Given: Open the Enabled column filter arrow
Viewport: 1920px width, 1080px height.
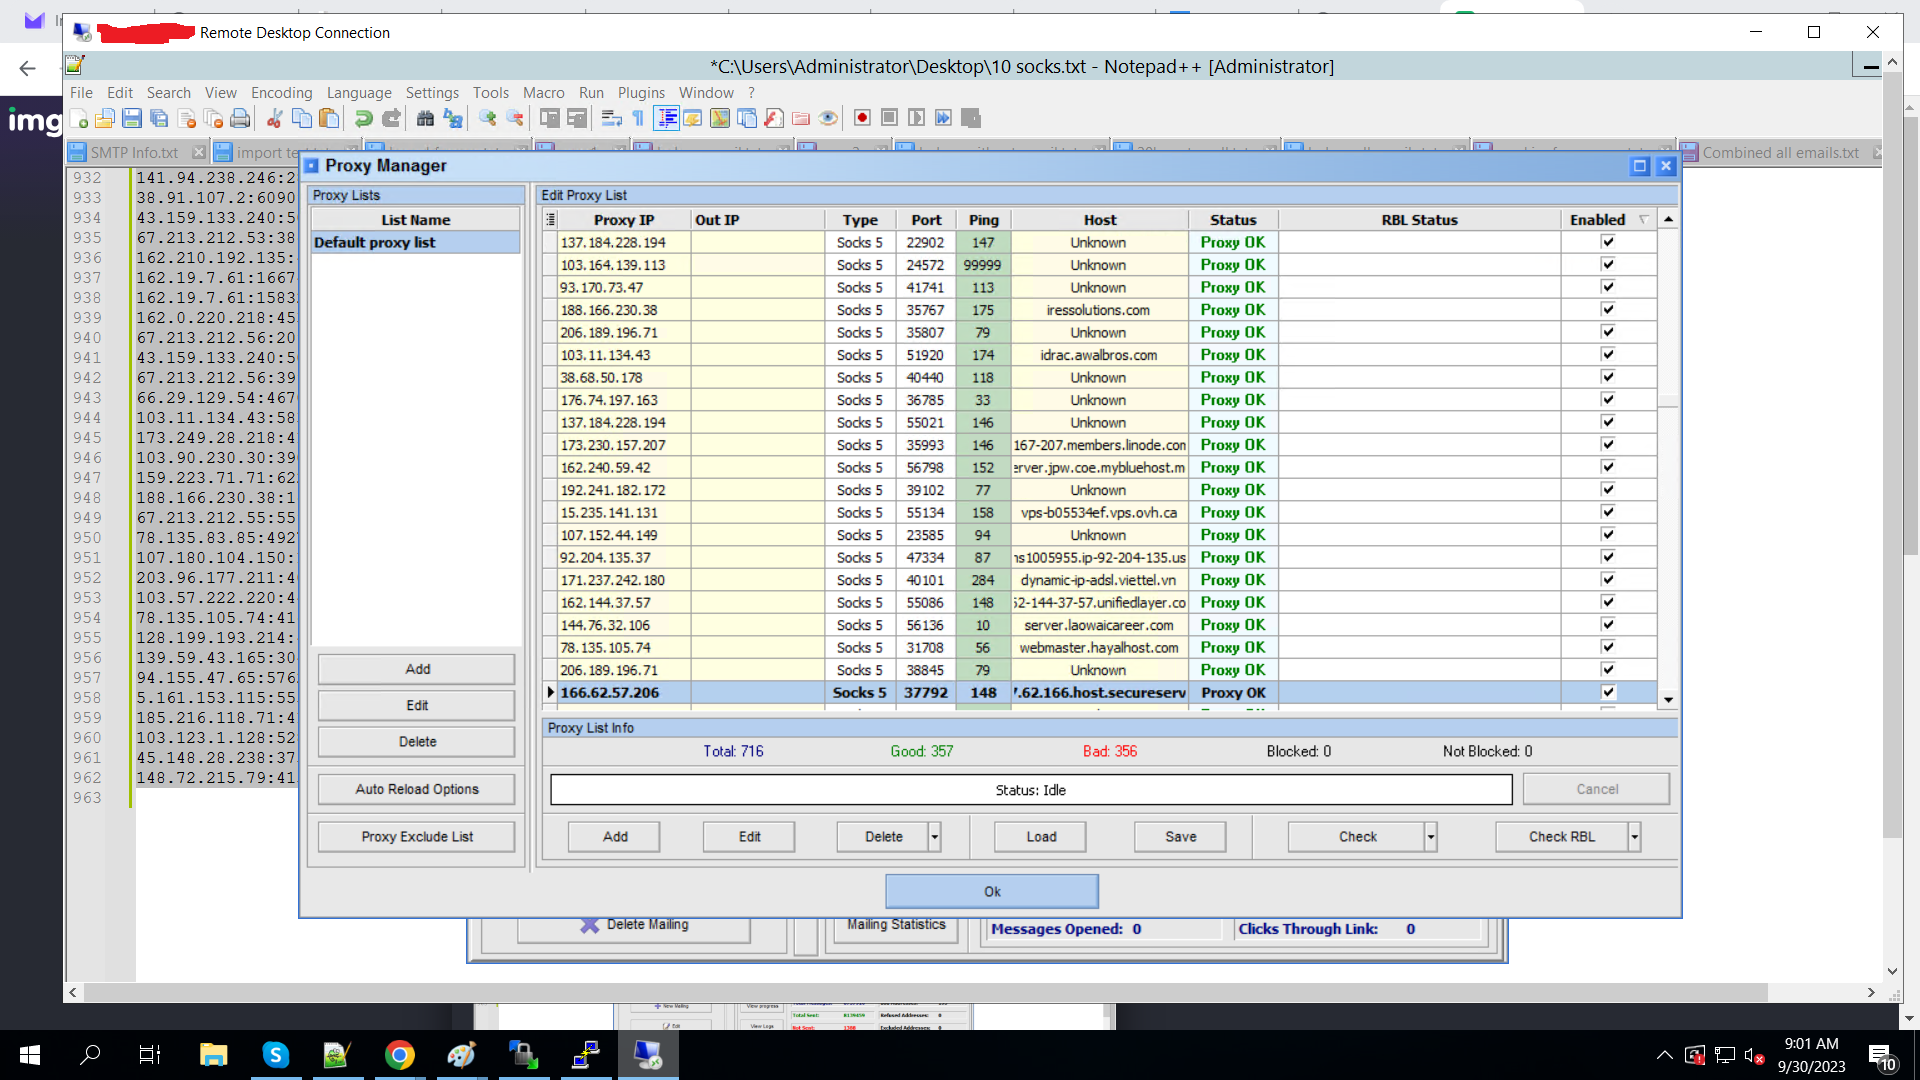Looking at the screenshot, I should tap(1644, 220).
